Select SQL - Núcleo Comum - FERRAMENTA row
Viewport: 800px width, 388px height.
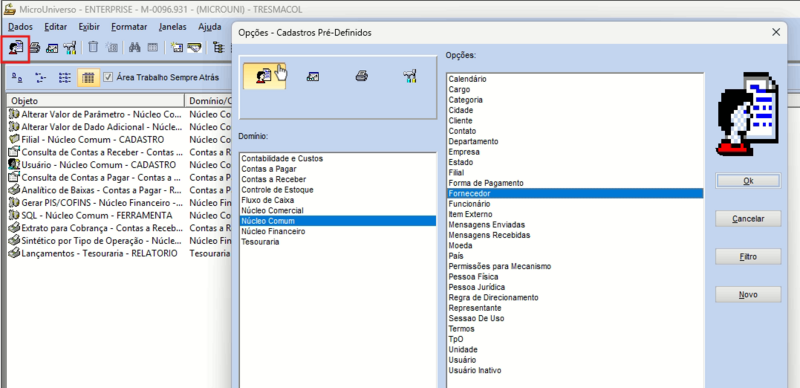(119, 215)
